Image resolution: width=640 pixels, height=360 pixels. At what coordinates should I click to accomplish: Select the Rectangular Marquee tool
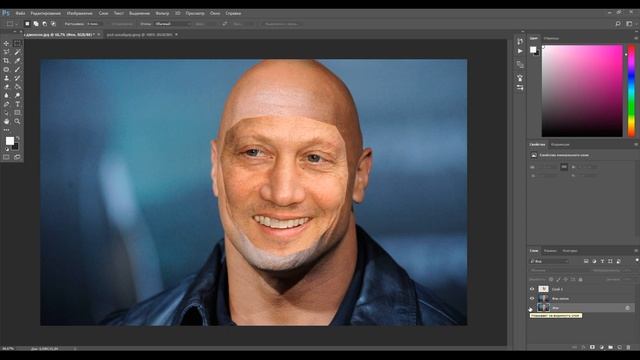(x=17, y=43)
